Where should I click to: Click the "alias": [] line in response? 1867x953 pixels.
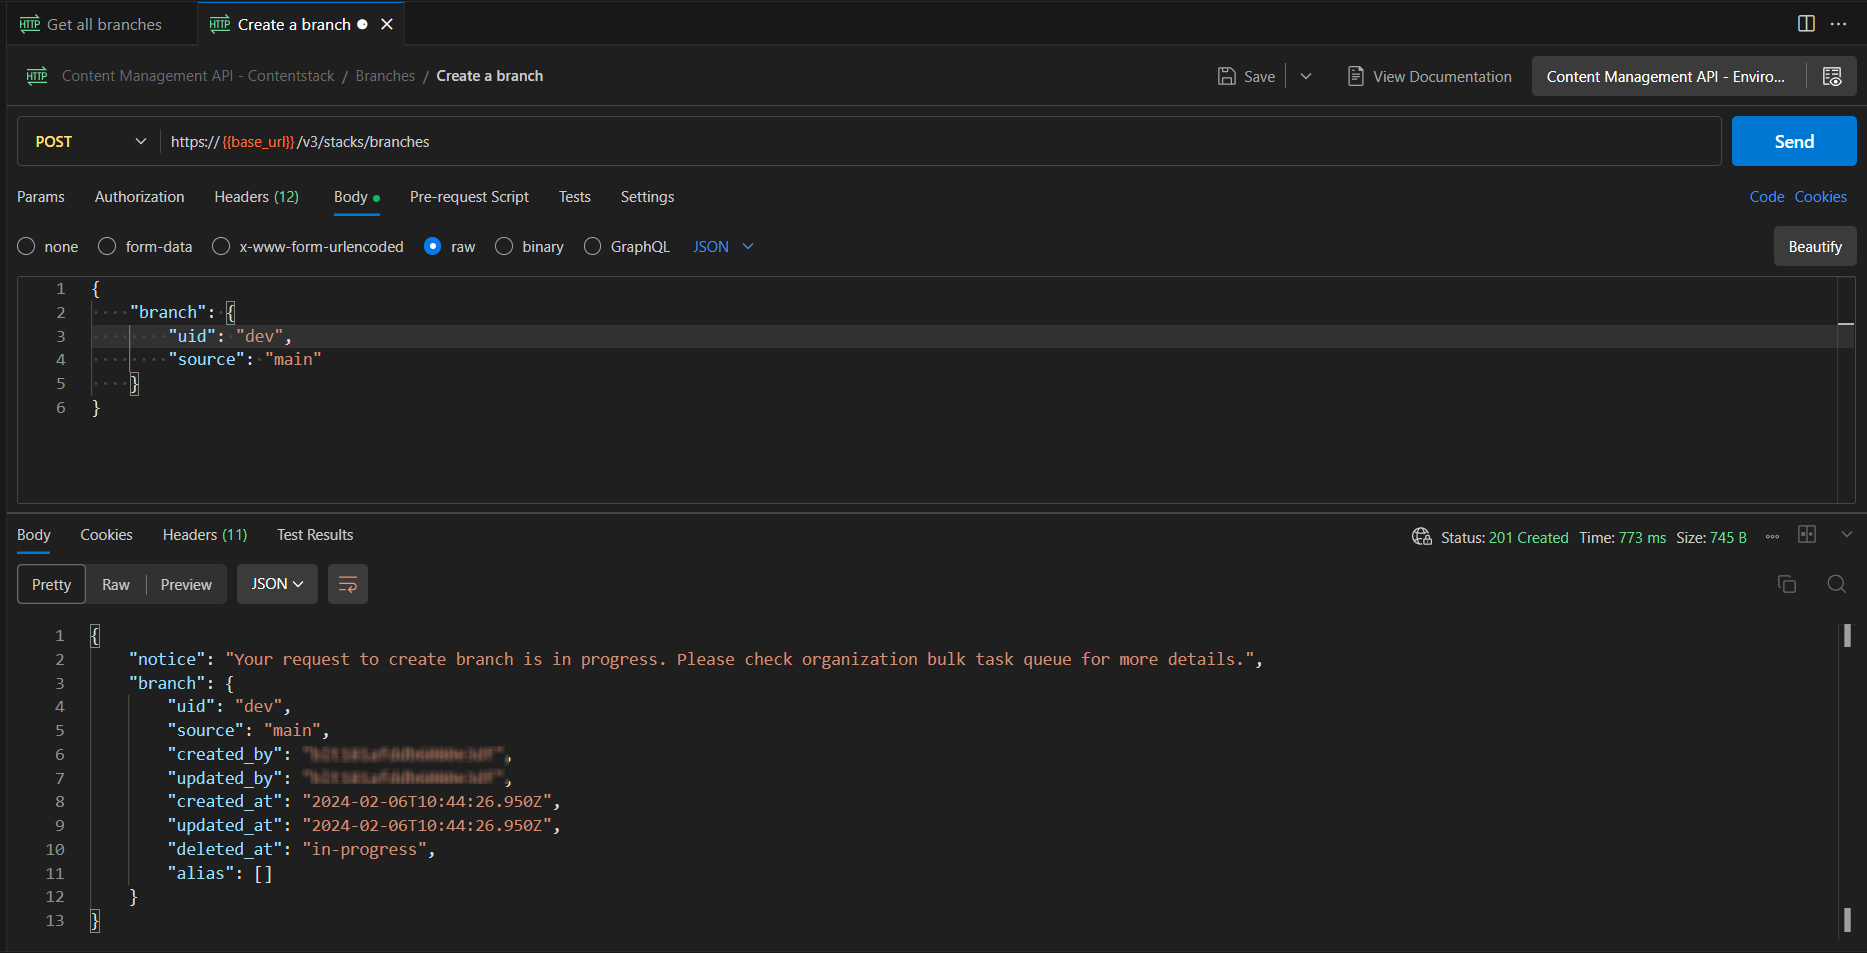point(220,873)
